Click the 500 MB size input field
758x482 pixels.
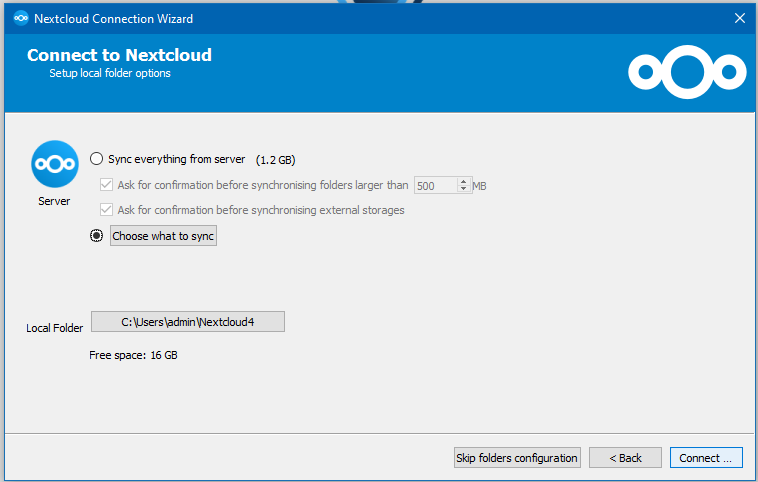tap(435, 185)
